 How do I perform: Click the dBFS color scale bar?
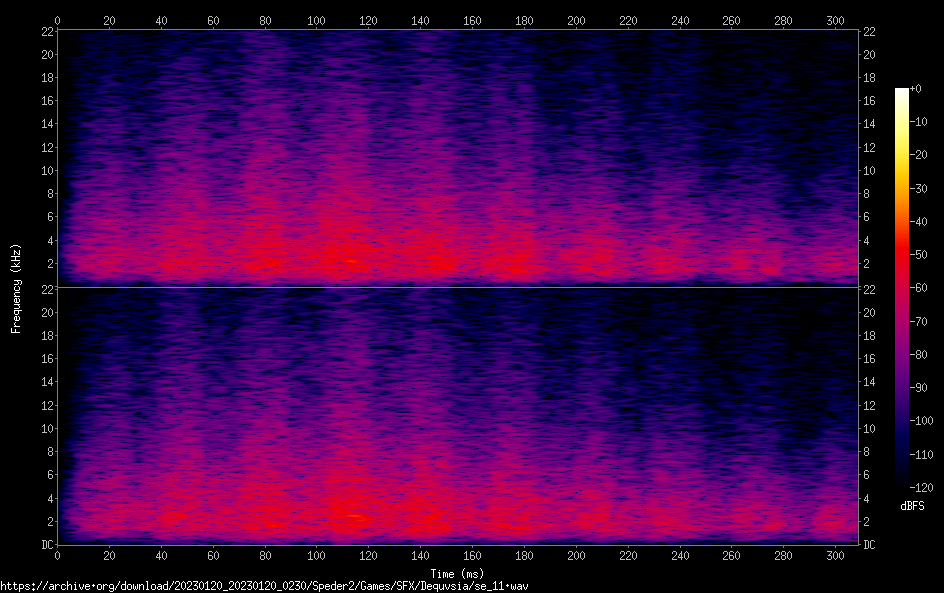tap(902, 287)
